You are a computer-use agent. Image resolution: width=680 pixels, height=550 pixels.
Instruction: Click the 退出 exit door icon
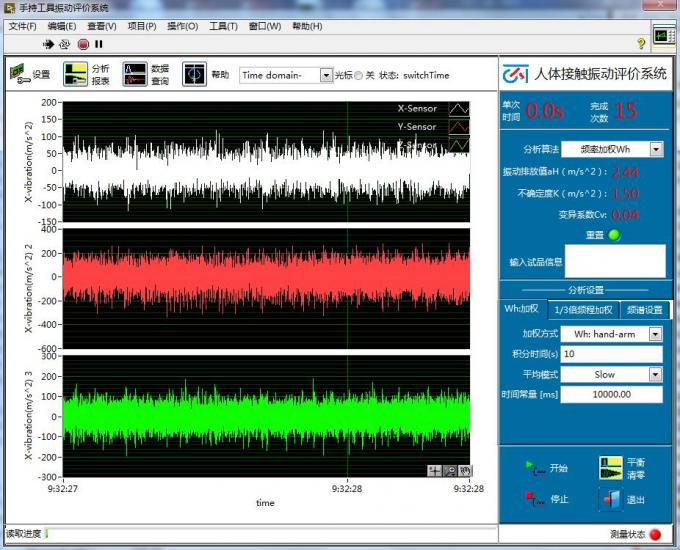coord(610,498)
